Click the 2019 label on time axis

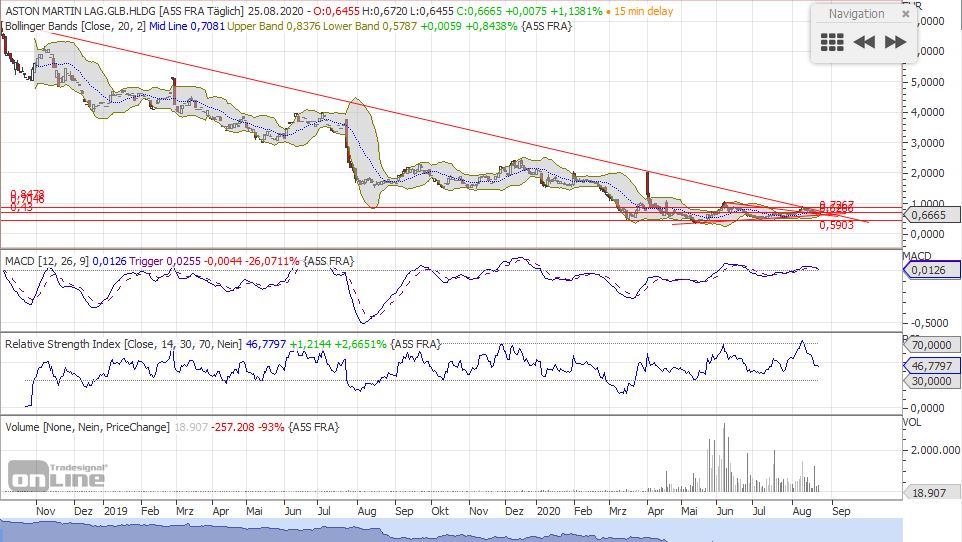(115, 511)
